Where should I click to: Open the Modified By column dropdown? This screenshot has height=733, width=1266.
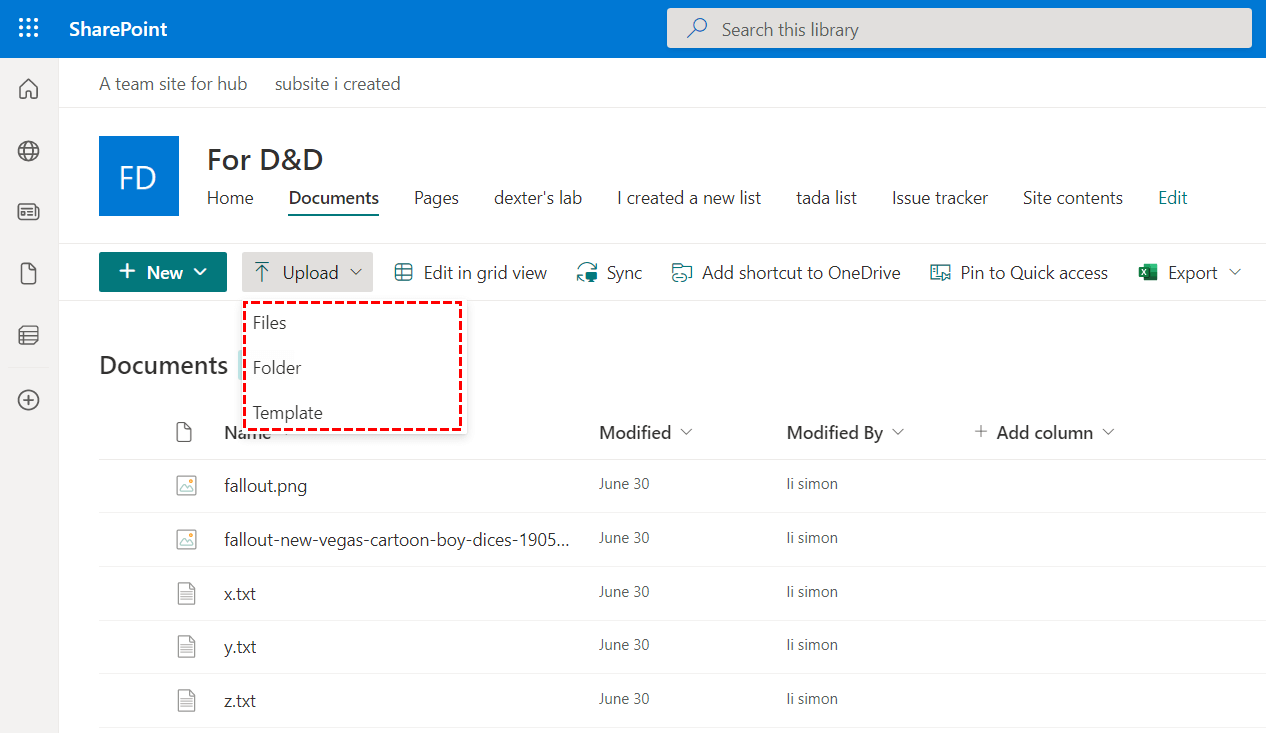click(845, 432)
